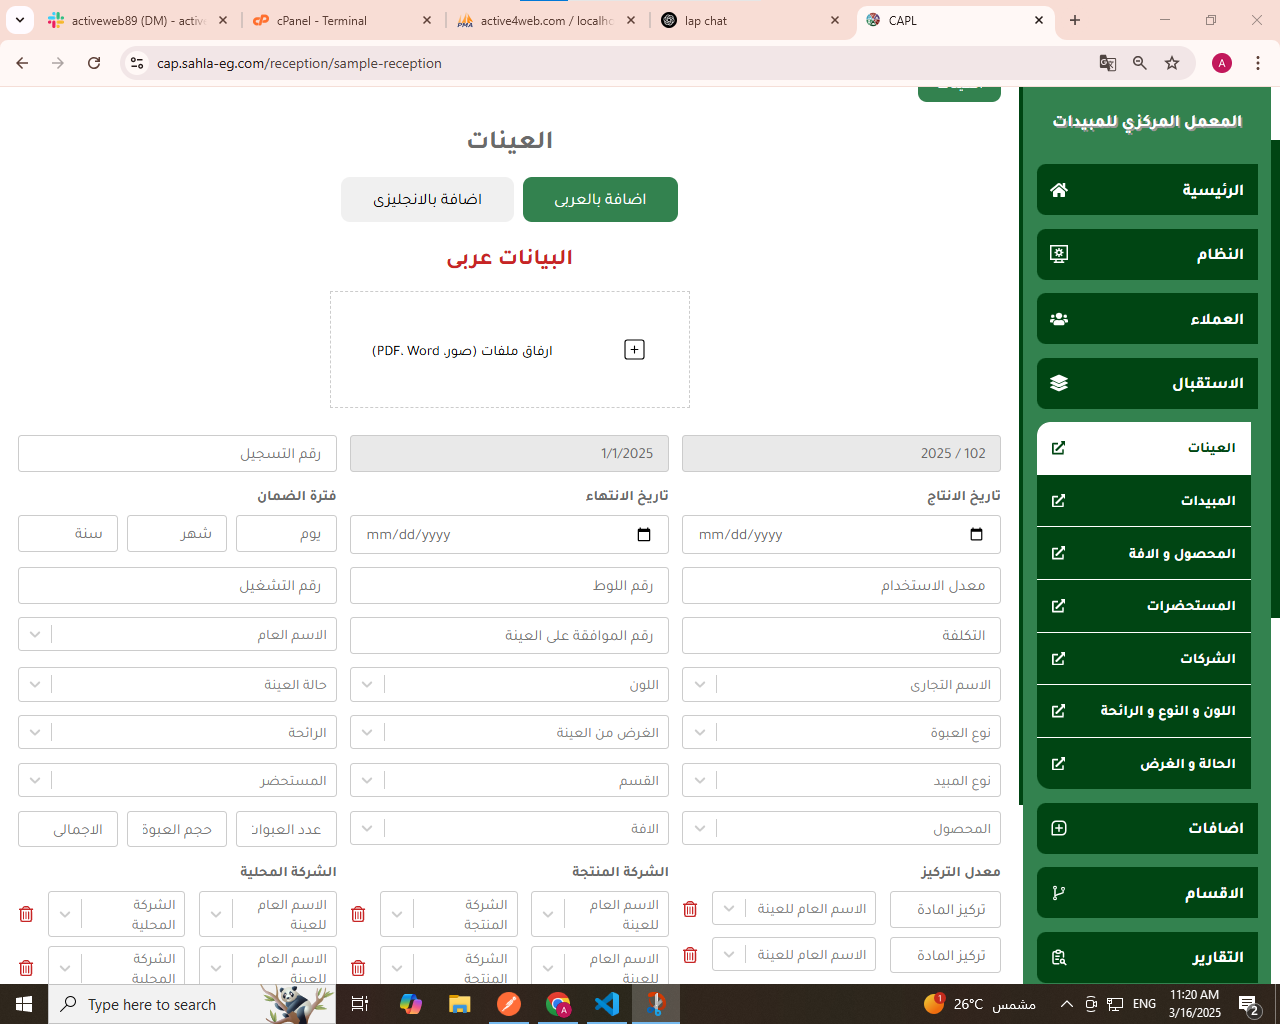The height and width of the screenshot is (1024, 1280).
Task: Open Visual Studio Code from the taskbar
Action: [x=607, y=1003]
